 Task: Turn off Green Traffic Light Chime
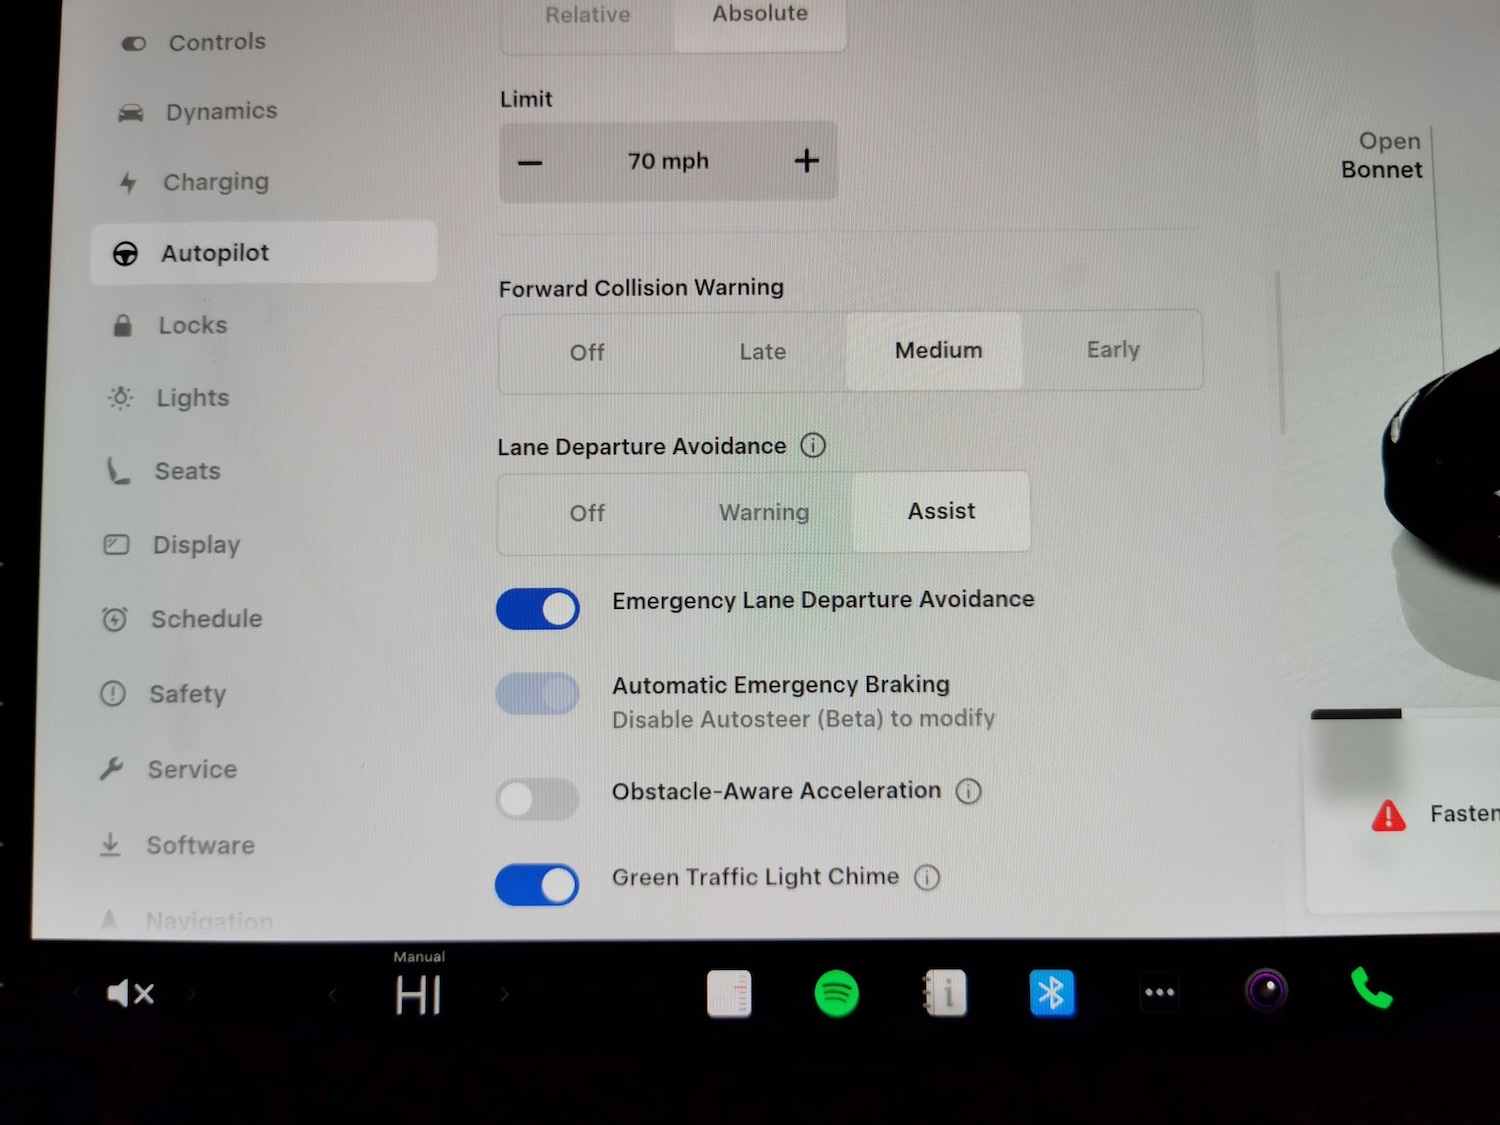click(x=537, y=885)
